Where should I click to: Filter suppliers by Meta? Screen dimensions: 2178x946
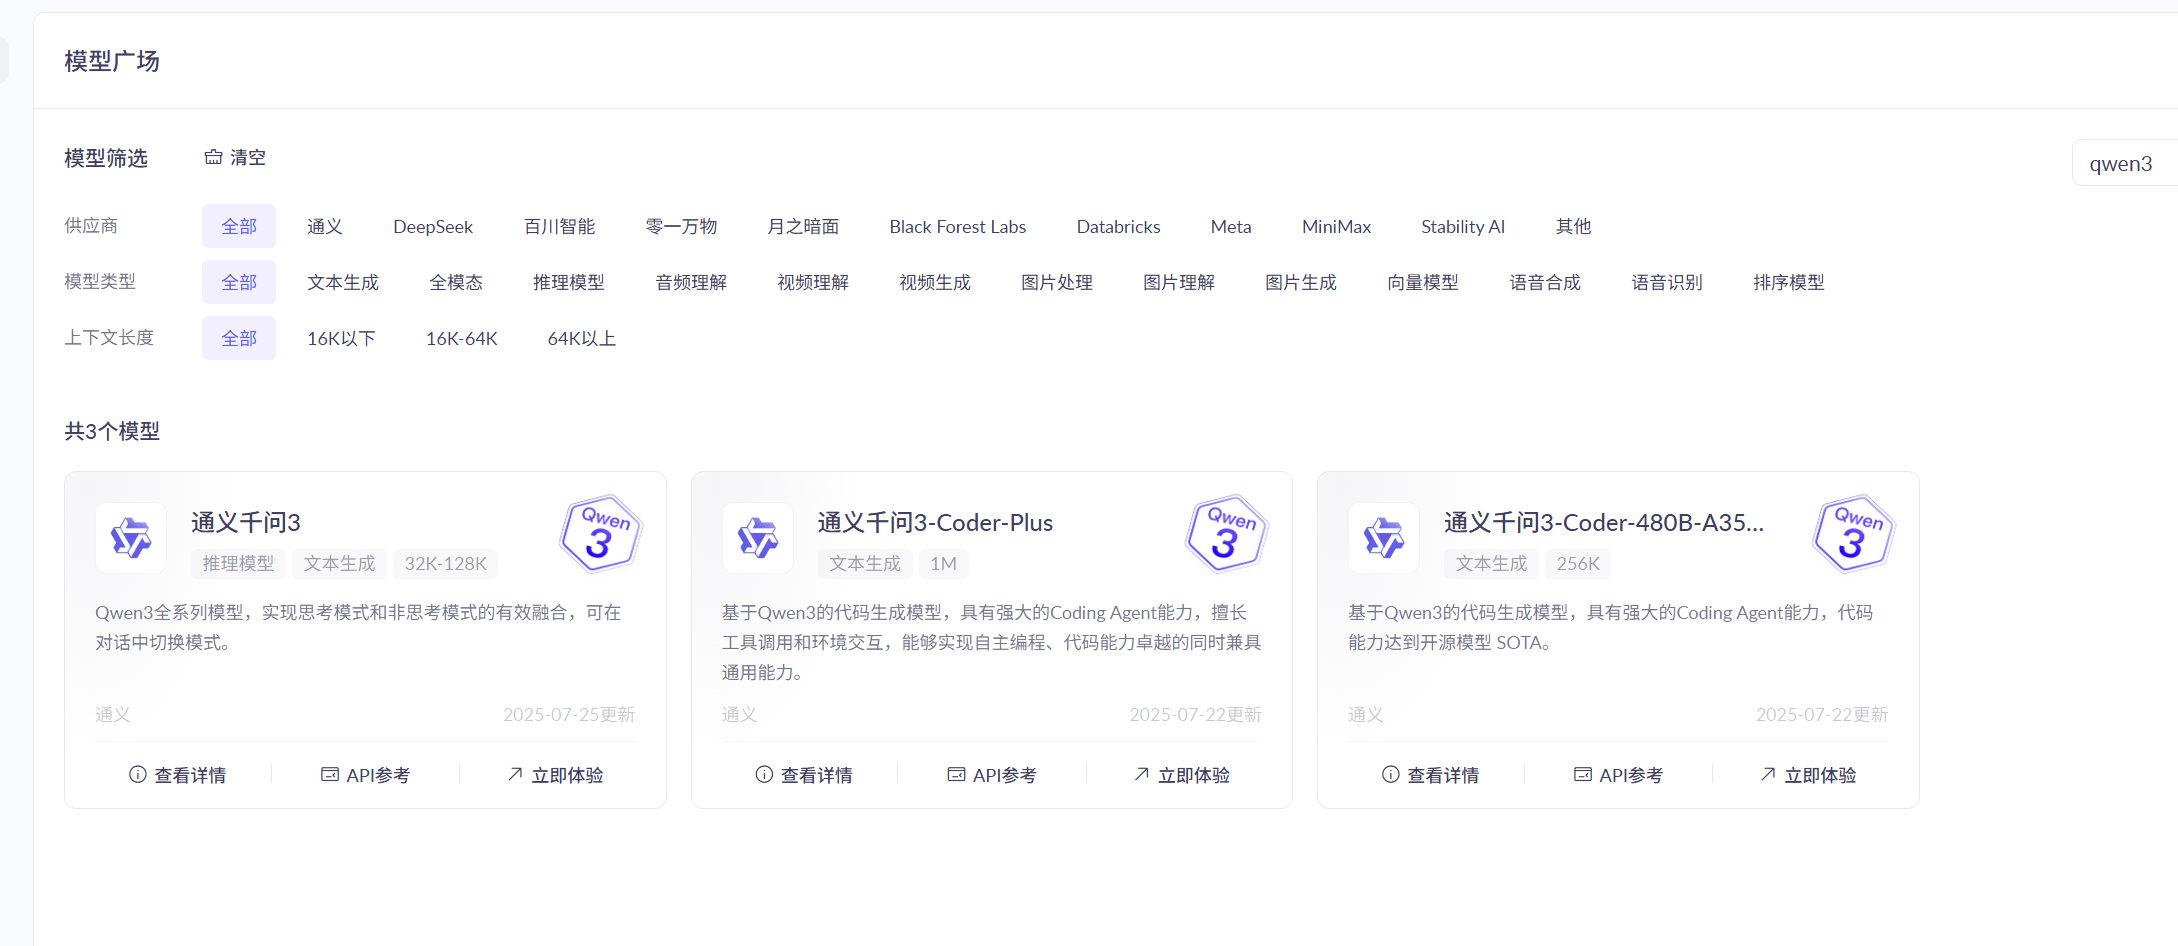[x=1231, y=226]
